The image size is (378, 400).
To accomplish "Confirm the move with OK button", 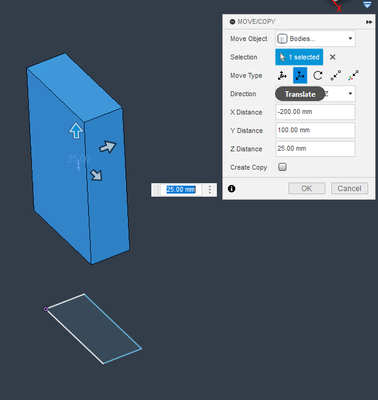I will (x=307, y=188).
